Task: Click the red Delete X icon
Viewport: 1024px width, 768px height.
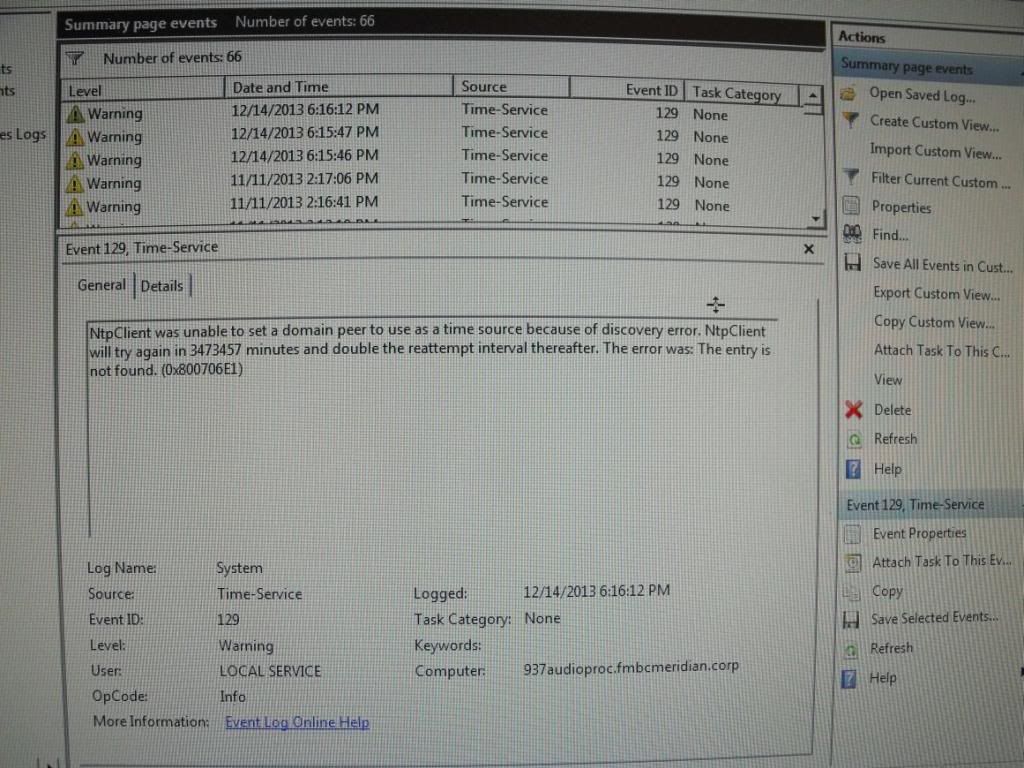Action: coord(852,410)
